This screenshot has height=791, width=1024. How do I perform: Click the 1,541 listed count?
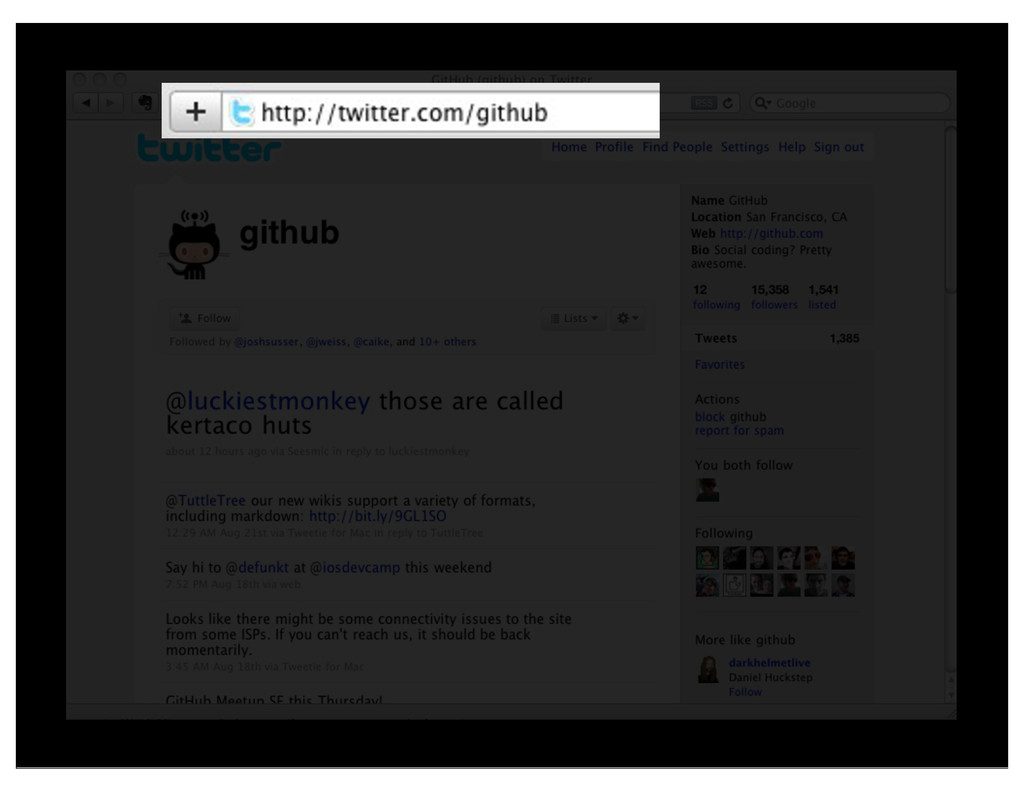pyautogui.click(x=823, y=297)
